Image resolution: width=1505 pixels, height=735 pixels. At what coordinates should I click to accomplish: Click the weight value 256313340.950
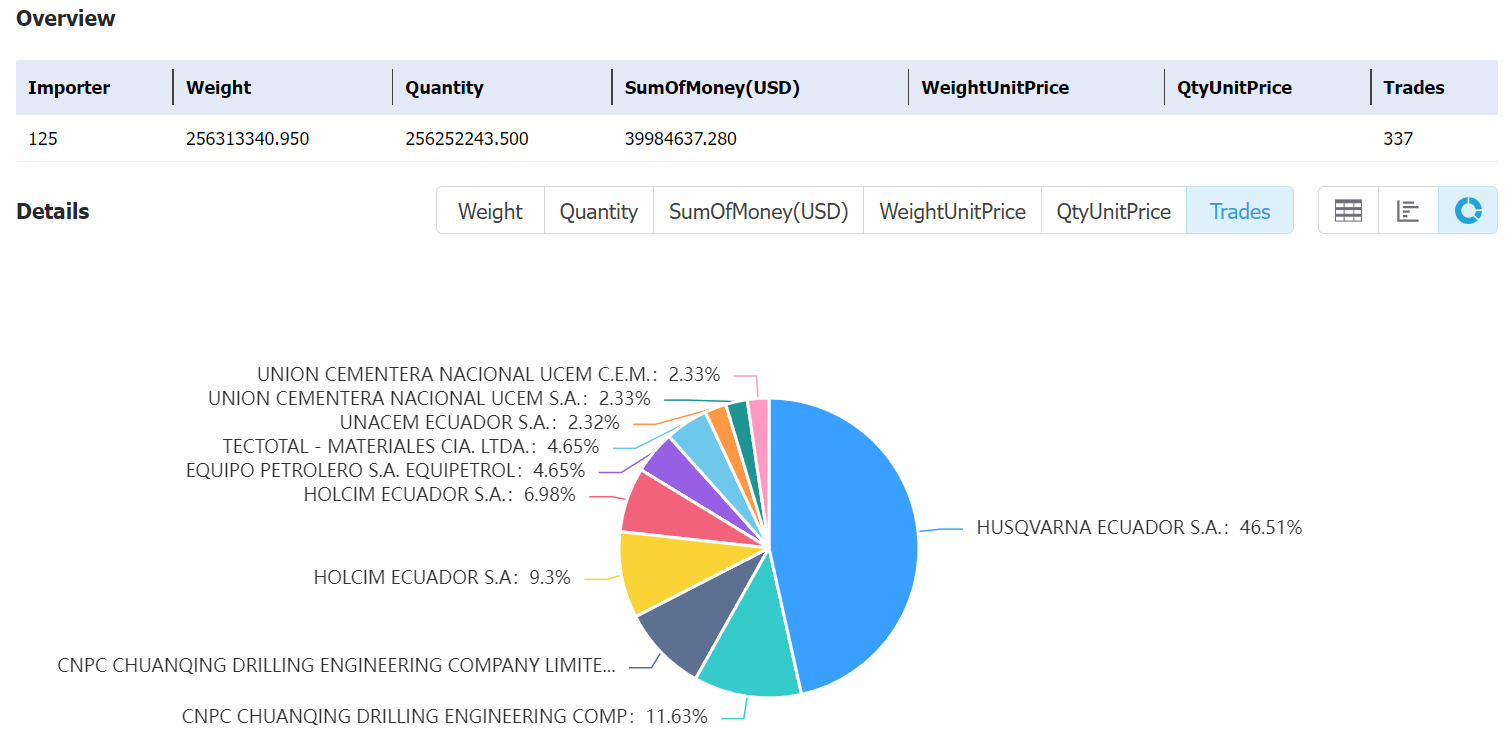coord(248,139)
